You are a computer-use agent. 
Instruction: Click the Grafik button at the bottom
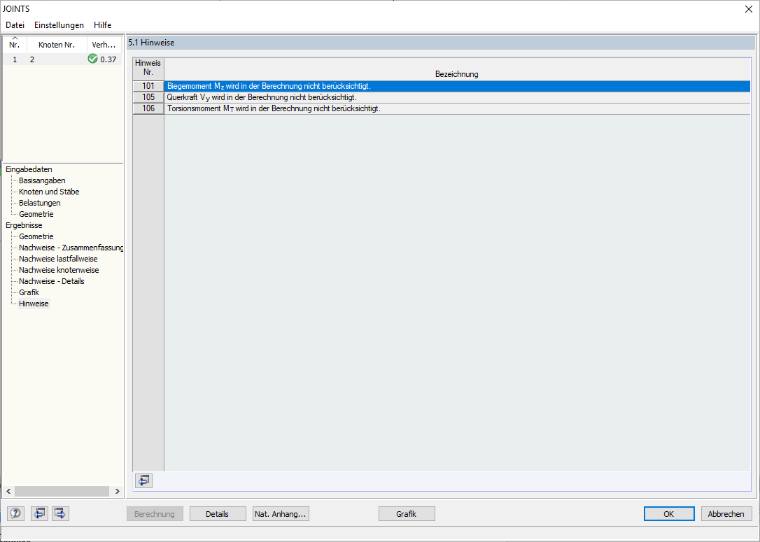[406, 514]
